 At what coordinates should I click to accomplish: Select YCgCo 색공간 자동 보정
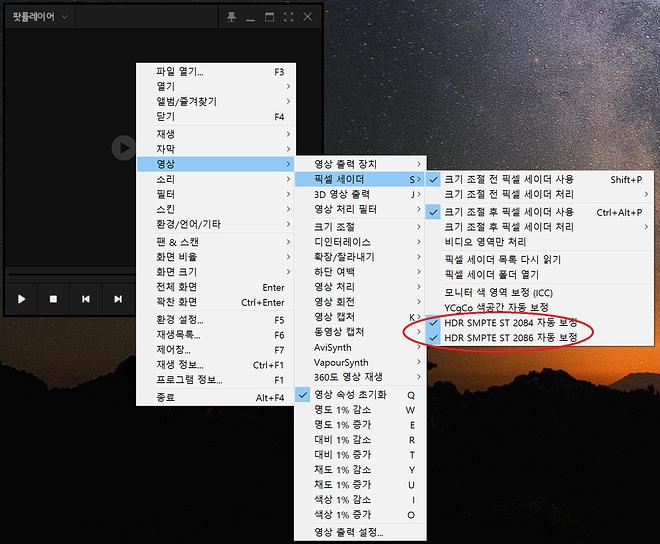[540, 307]
